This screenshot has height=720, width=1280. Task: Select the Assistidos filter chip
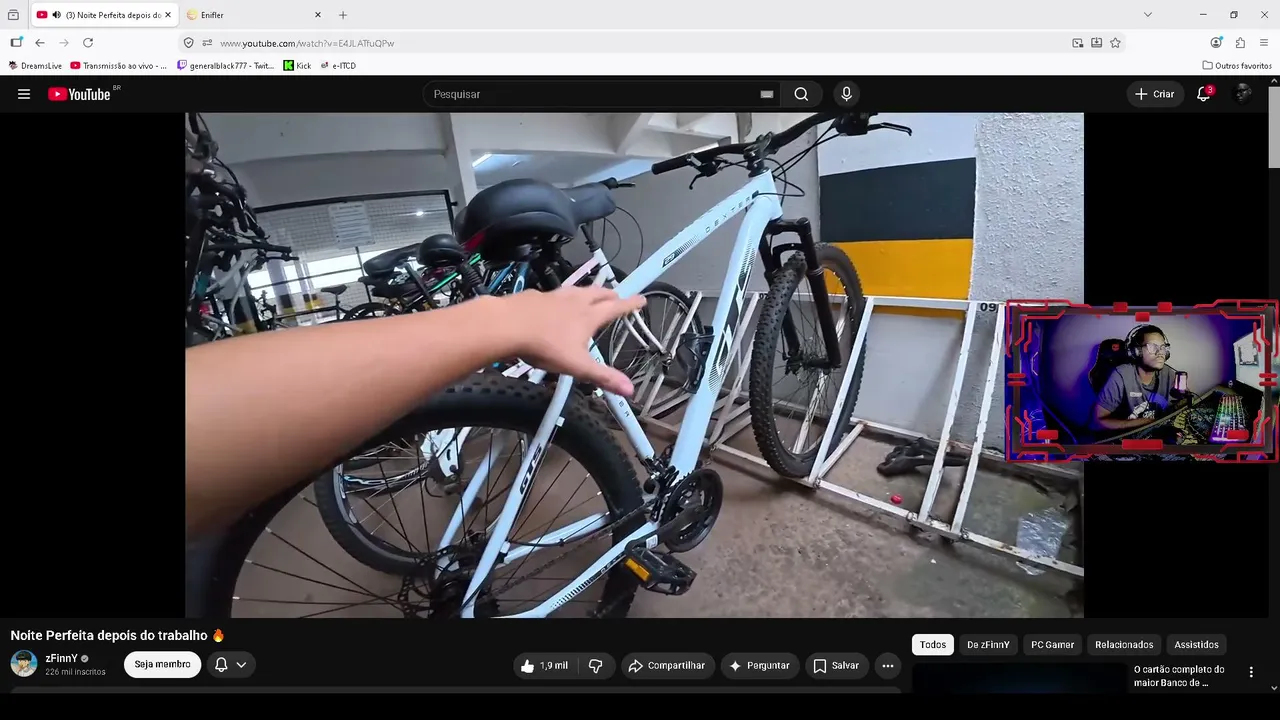coord(1196,645)
